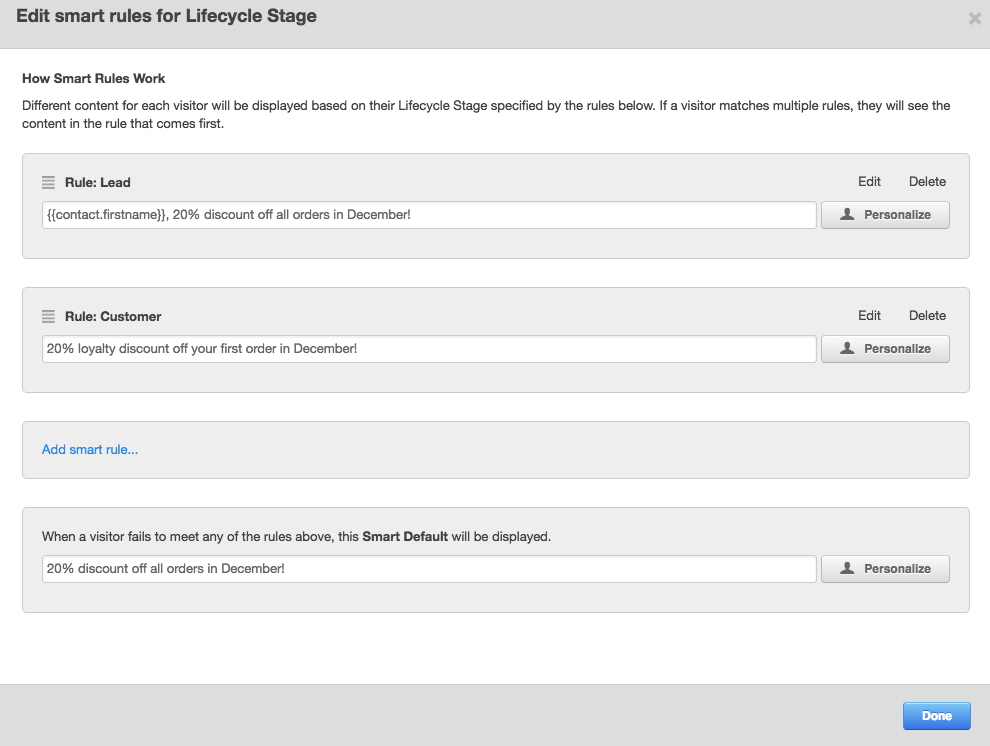Open the Add smart rule link

(90, 450)
